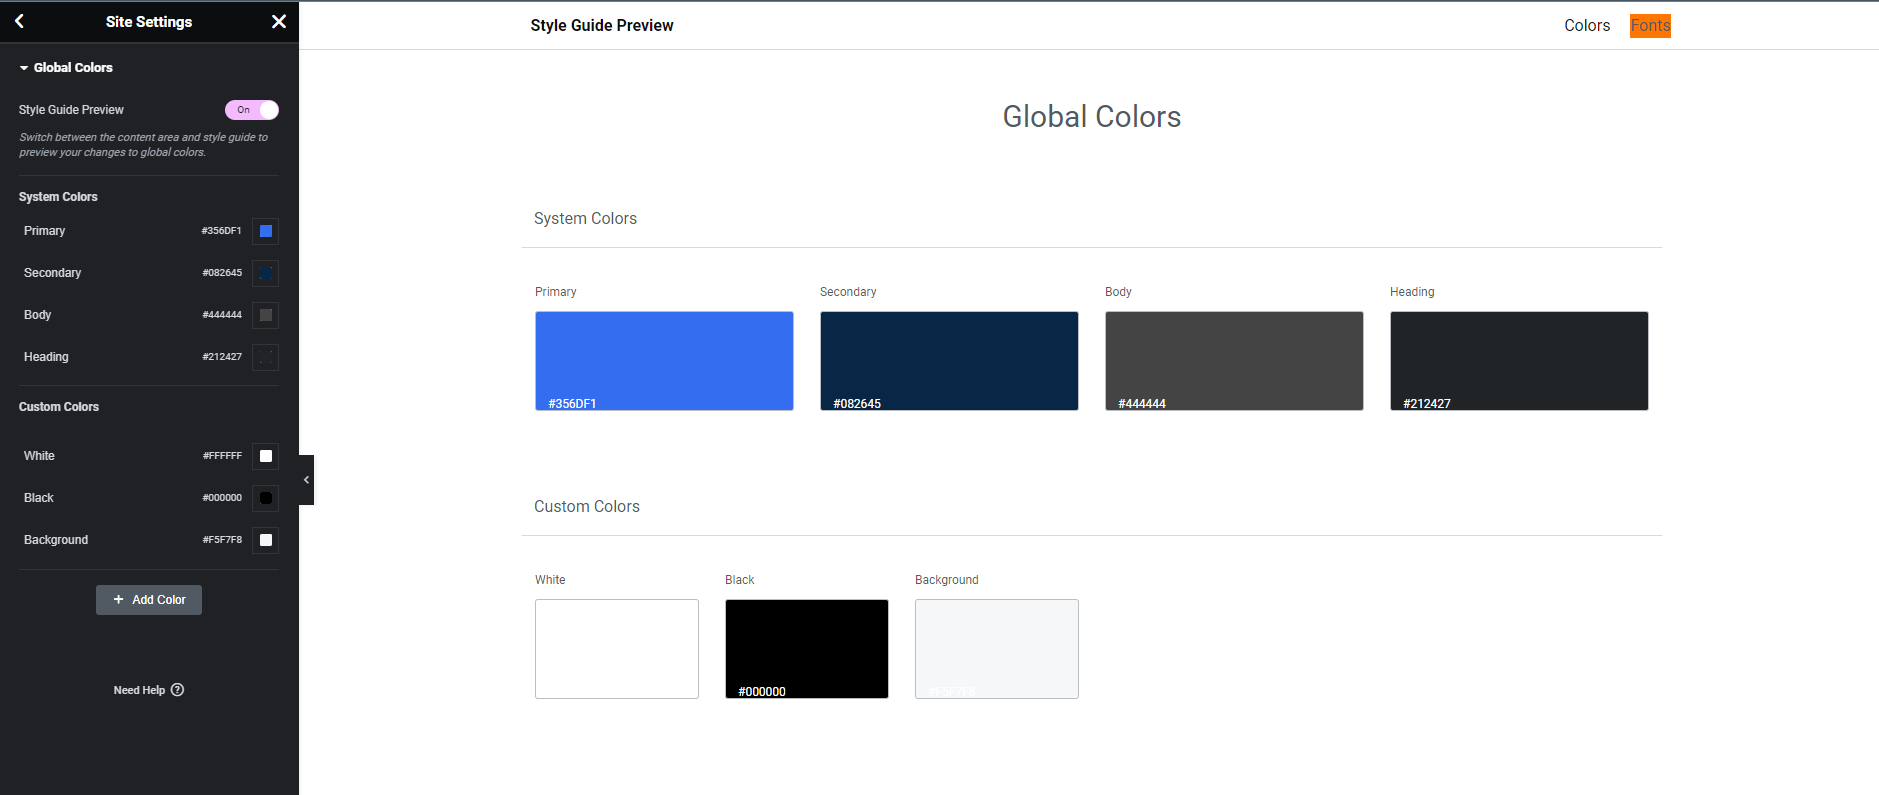Open the Heading color picker swatch in sidebar
Image resolution: width=1879 pixels, height=795 pixels.
tap(266, 357)
